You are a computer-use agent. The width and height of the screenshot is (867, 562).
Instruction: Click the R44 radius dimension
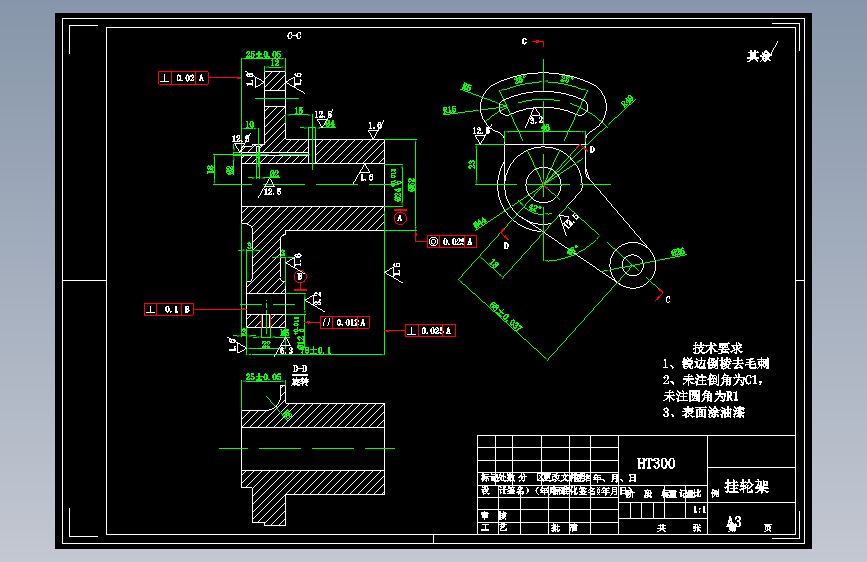coord(480,223)
